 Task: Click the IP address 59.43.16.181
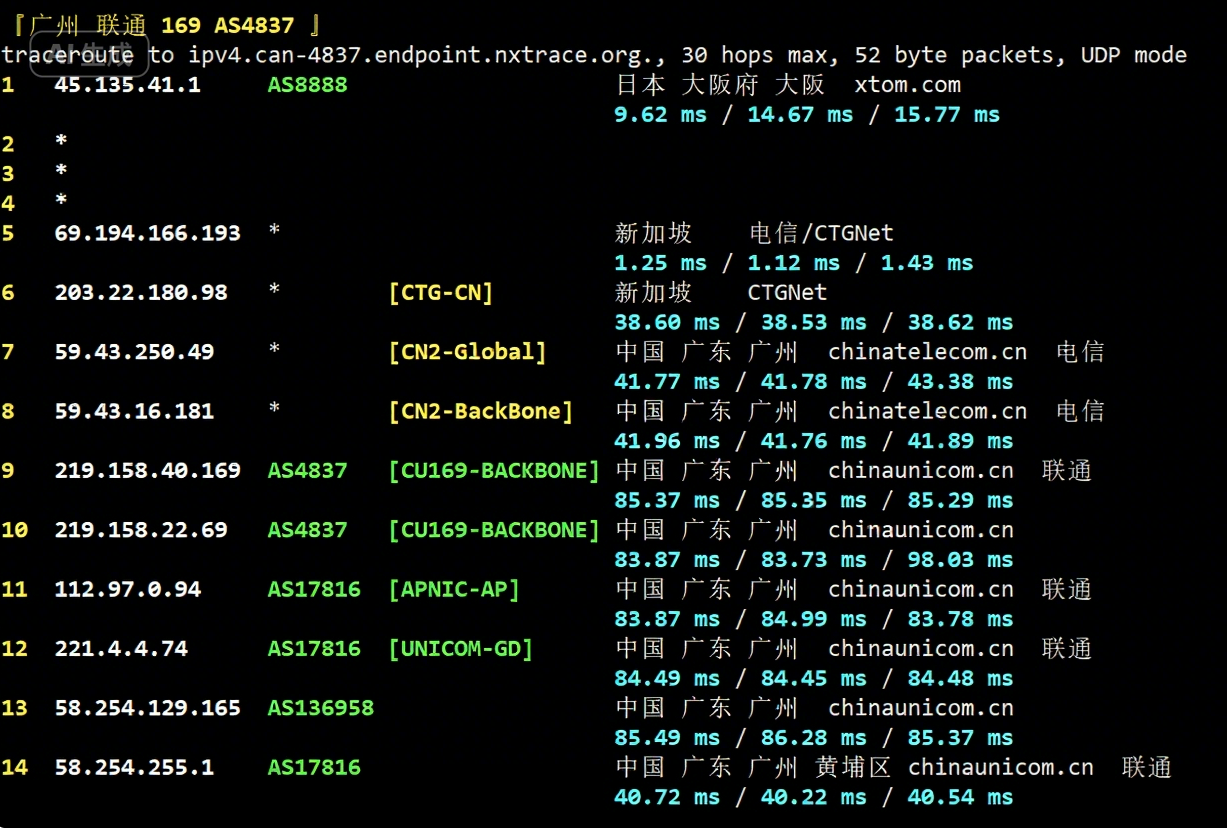point(134,411)
